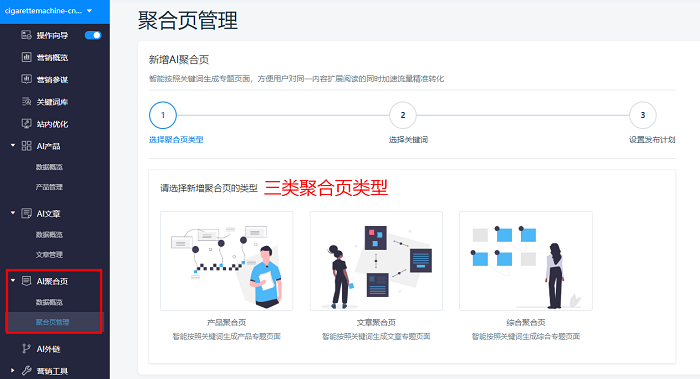This screenshot has width=700, height=379.
Task: Click the 产品聚合页 card title
Action: click(x=226, y=322)
